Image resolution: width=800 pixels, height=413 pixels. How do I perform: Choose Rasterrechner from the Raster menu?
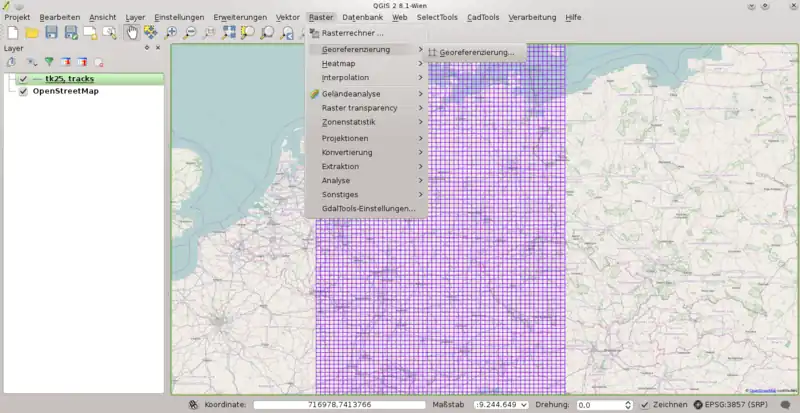[x=352, y=33]
